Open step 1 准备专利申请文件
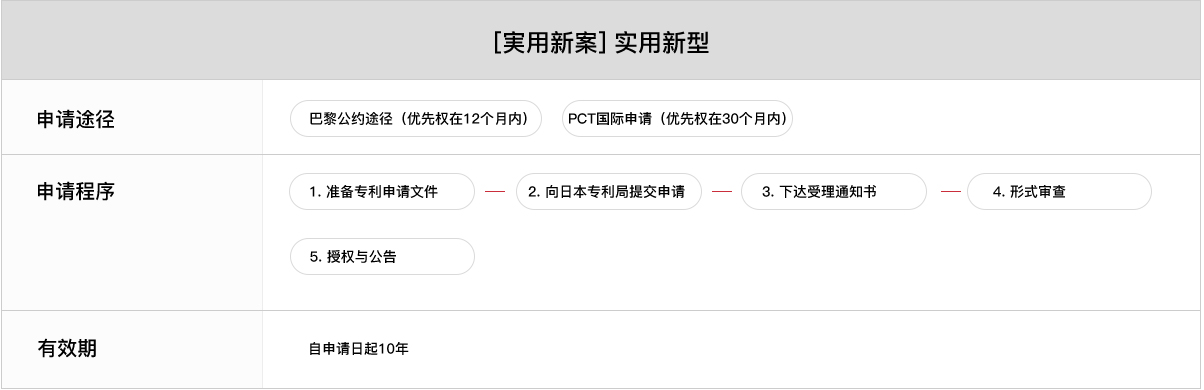This screenshot has width=1204, height=390. click(382, 191)
